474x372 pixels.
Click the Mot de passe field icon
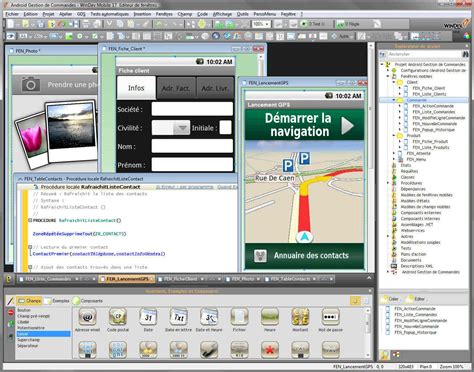pos(331,317)
